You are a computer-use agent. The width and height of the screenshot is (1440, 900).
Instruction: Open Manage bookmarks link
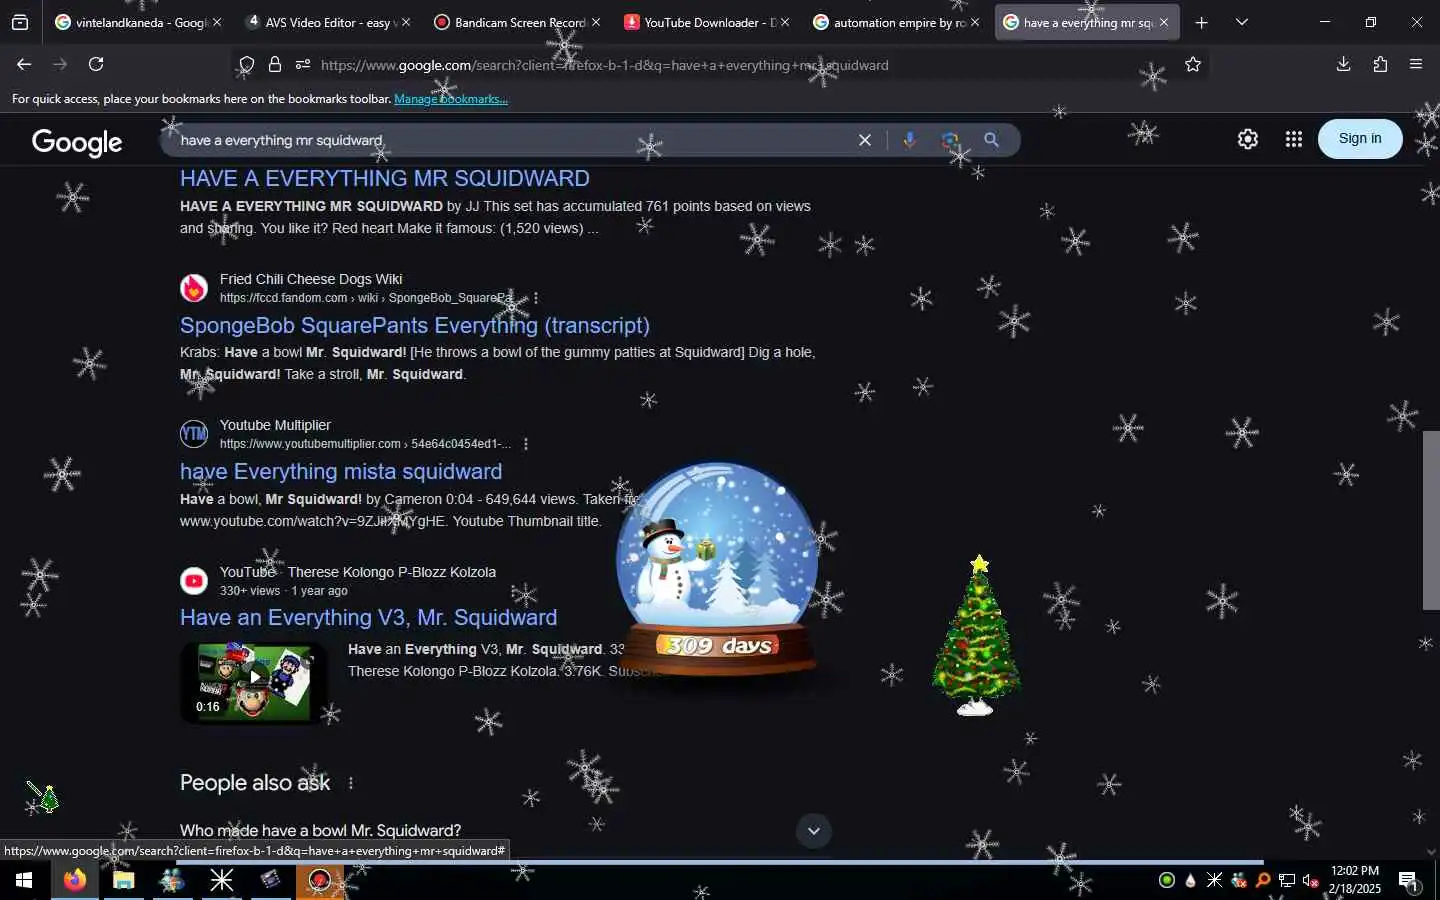pyautogui.click(x=451, y=99)
